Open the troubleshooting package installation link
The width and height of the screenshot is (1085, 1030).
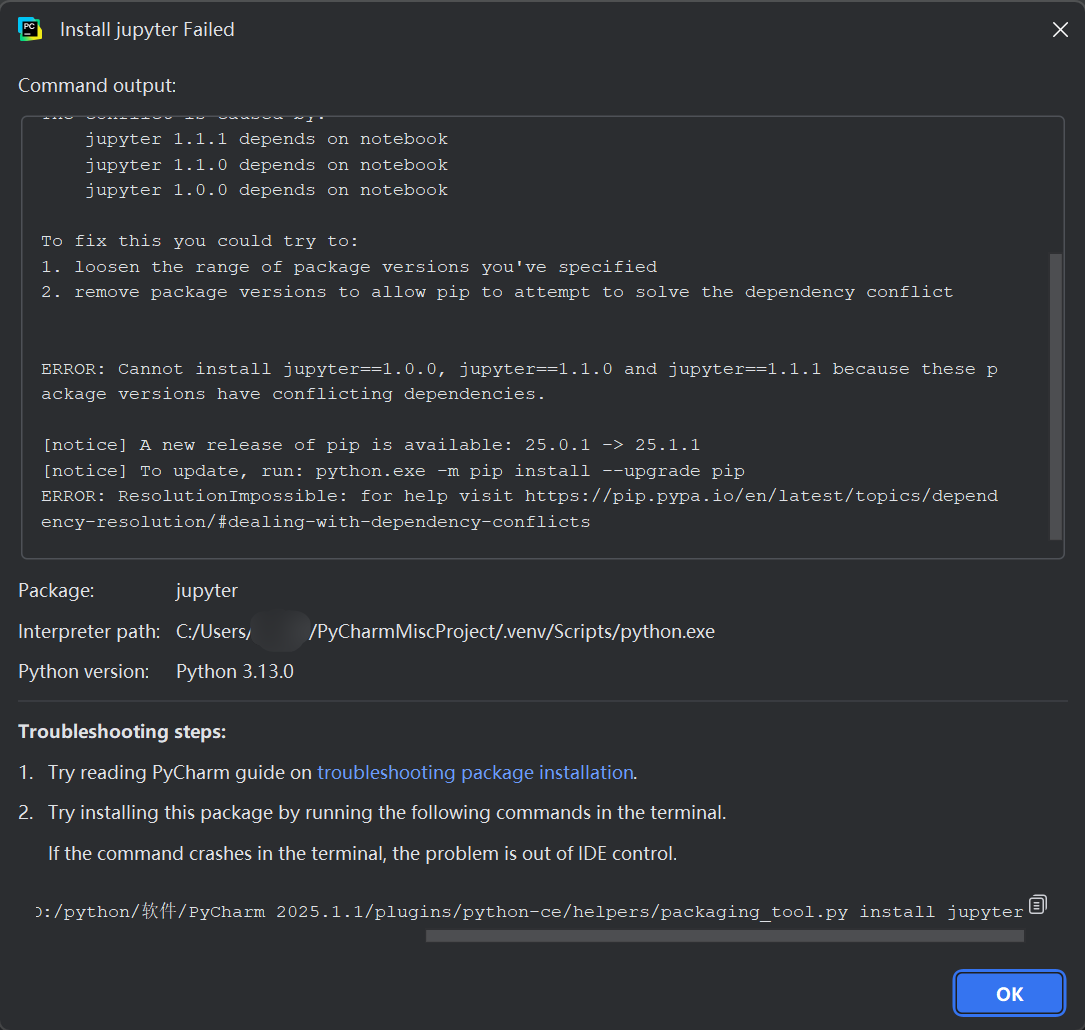pos(475,772)
